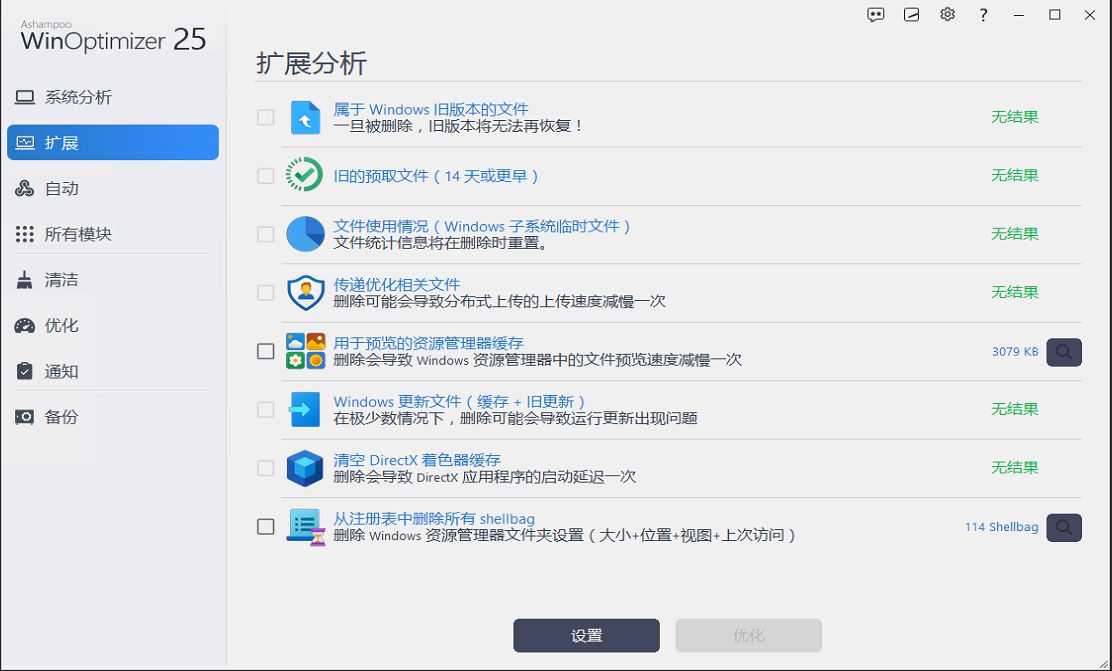Open help question mark icon
Image resolution: width=1112 pixels, height=671 pixels.
click(983, 15)
